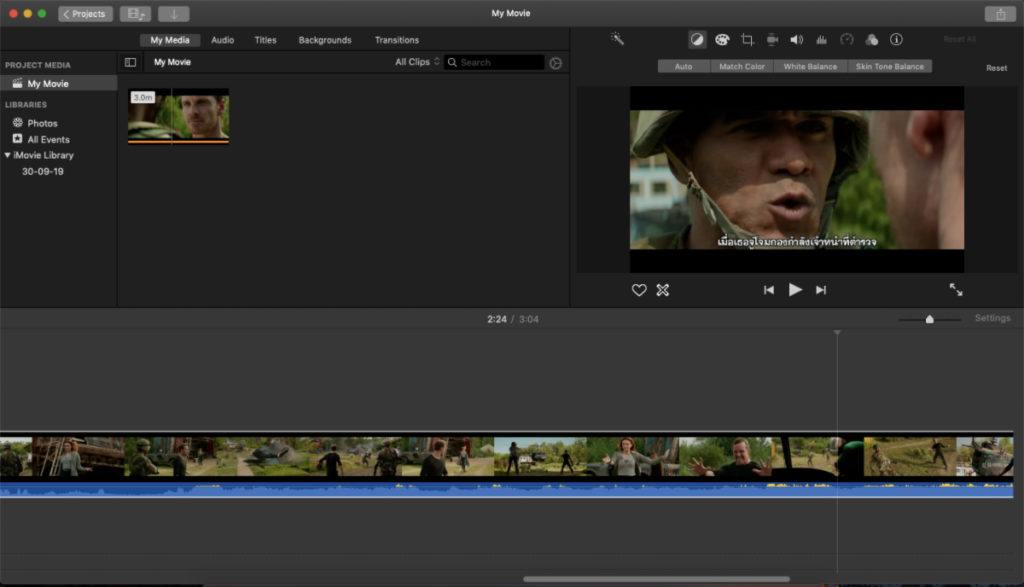Adjust clip volume with the speaker icon

point(797,40)
